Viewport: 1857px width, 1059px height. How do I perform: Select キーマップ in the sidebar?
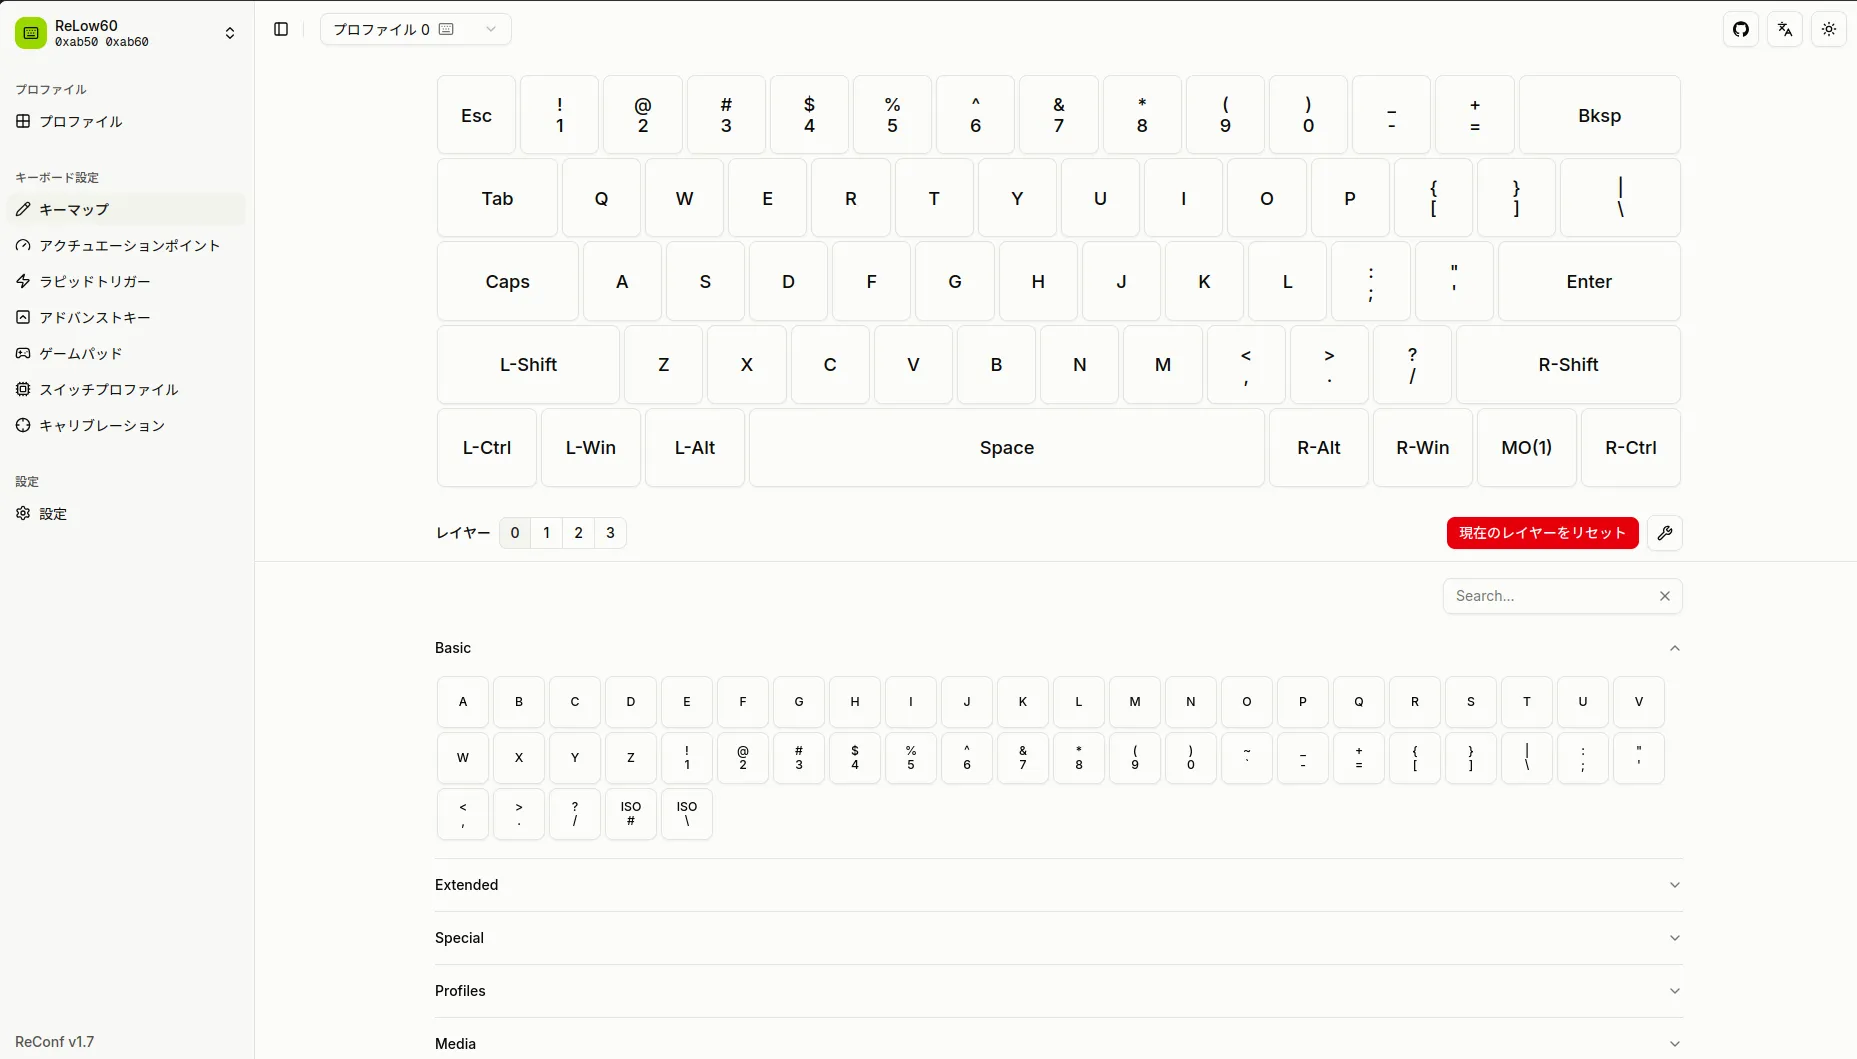pyautogui.click(x=126, y=209)
